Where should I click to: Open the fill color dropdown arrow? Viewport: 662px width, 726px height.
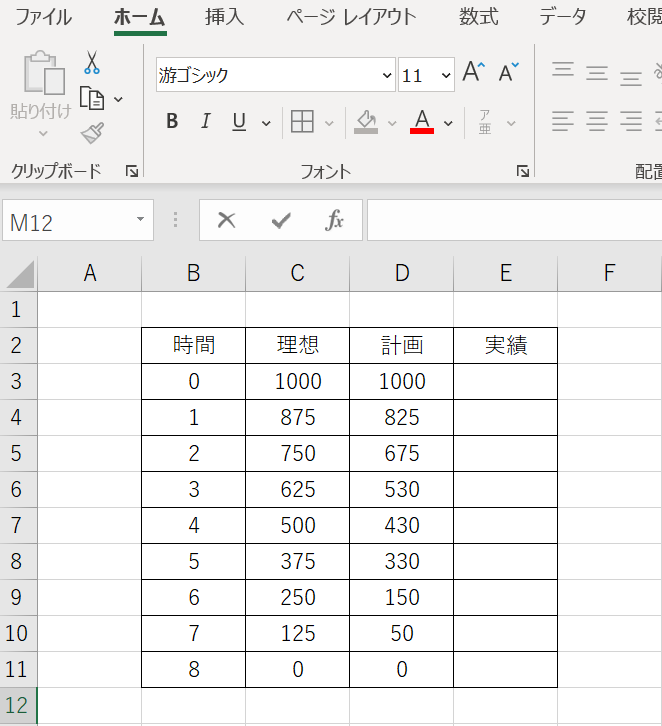(x=392, y=124)
